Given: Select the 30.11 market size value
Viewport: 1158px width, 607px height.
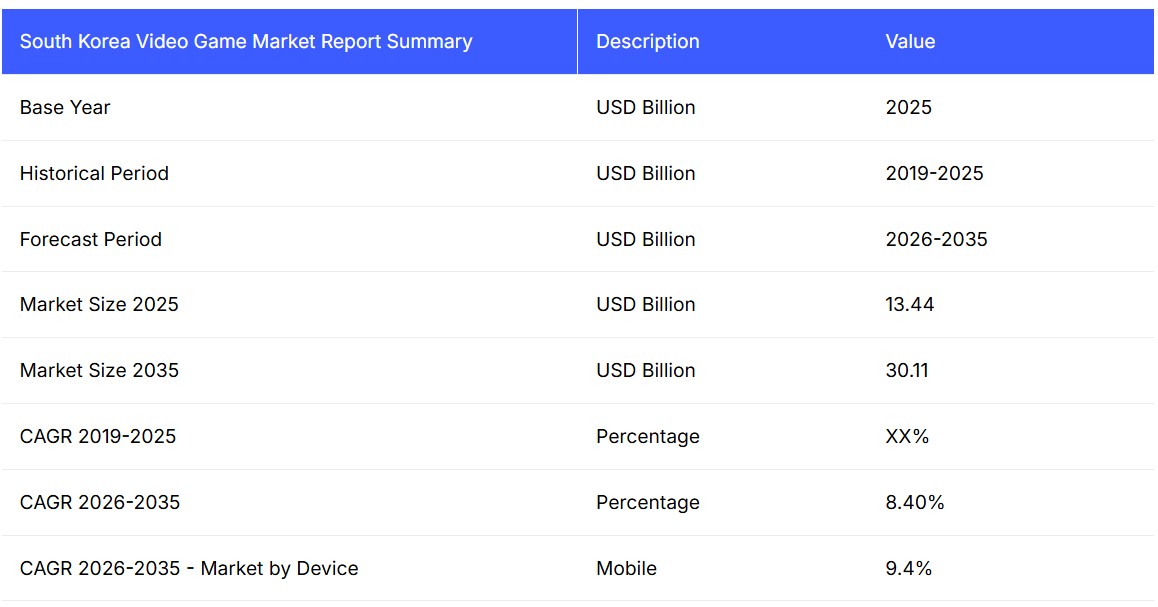Looking at the screenshot, I should pyautogui.click(x=906, y=371).
